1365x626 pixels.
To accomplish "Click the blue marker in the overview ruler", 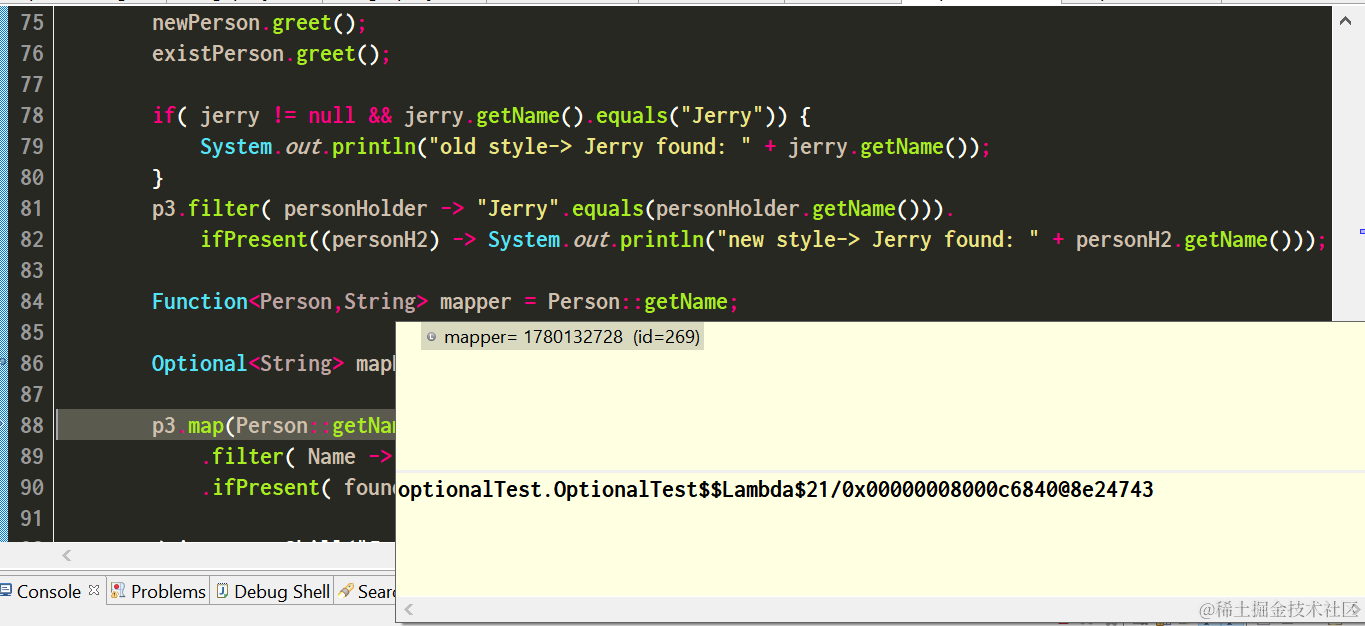I will (x=1361, y=230).
